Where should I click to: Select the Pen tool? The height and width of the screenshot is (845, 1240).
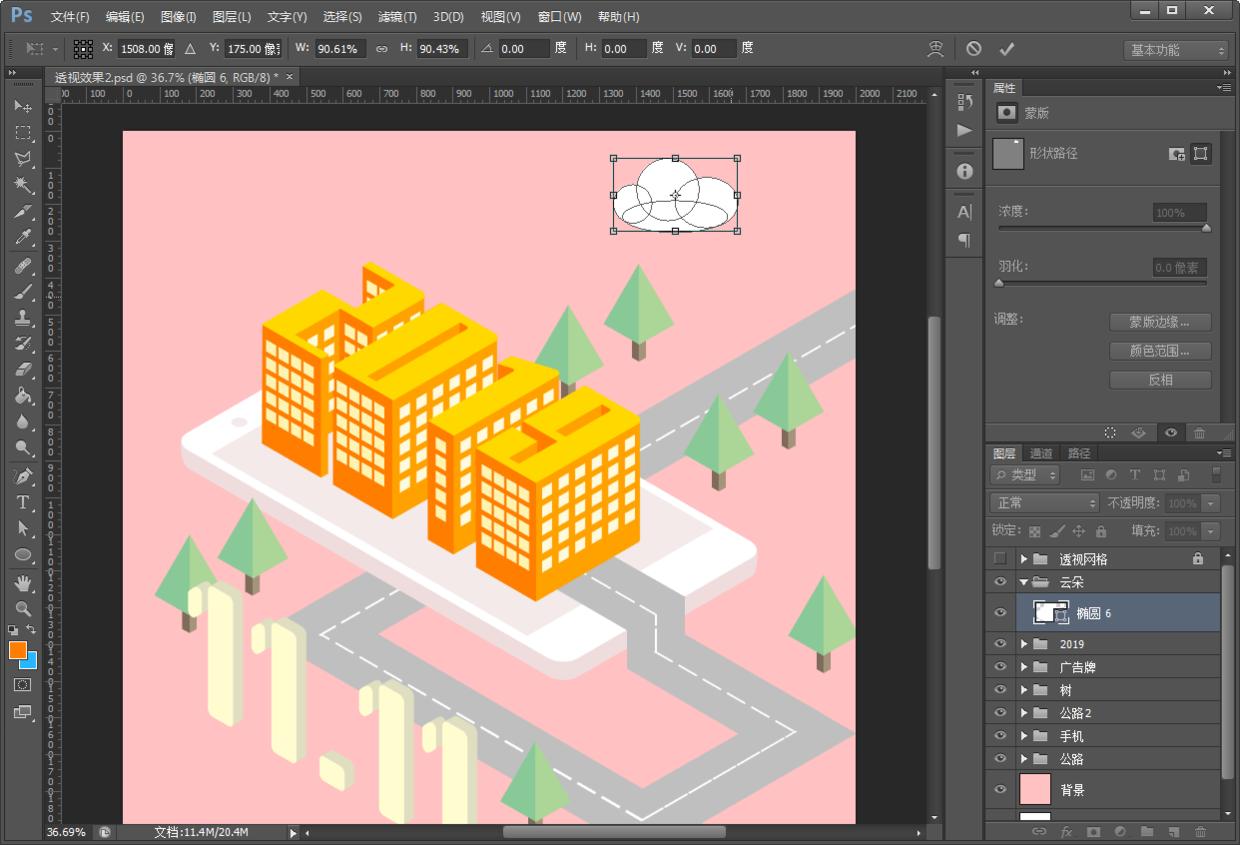(22, 476)
